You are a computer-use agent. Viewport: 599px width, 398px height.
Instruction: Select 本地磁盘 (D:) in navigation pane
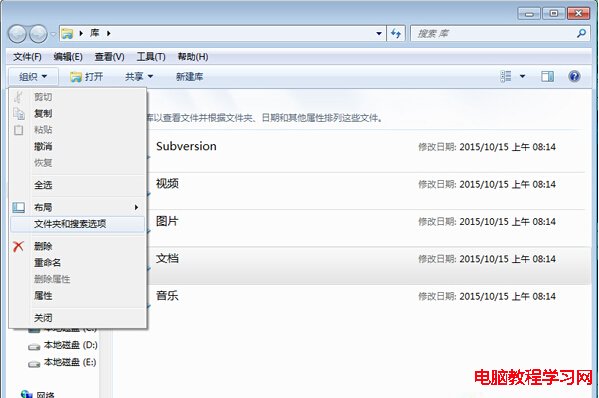(70, 345)
